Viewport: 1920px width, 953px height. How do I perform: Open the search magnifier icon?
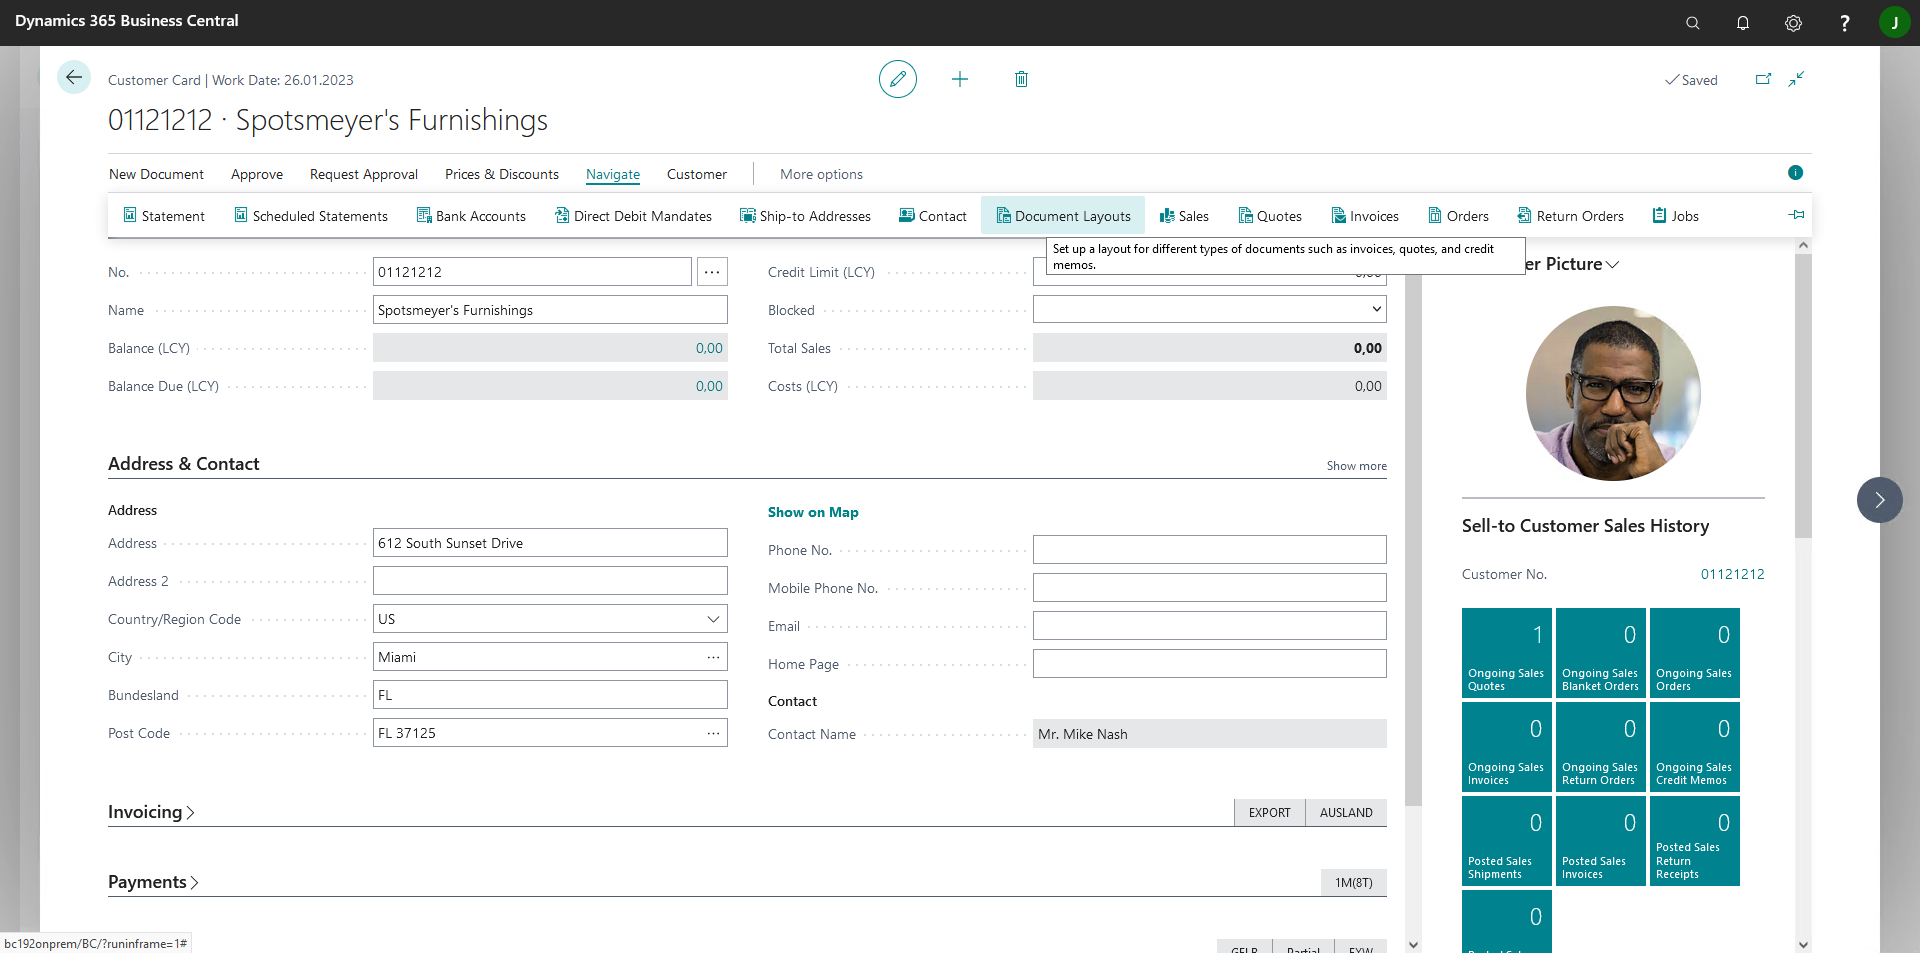tap(1693, 23)
